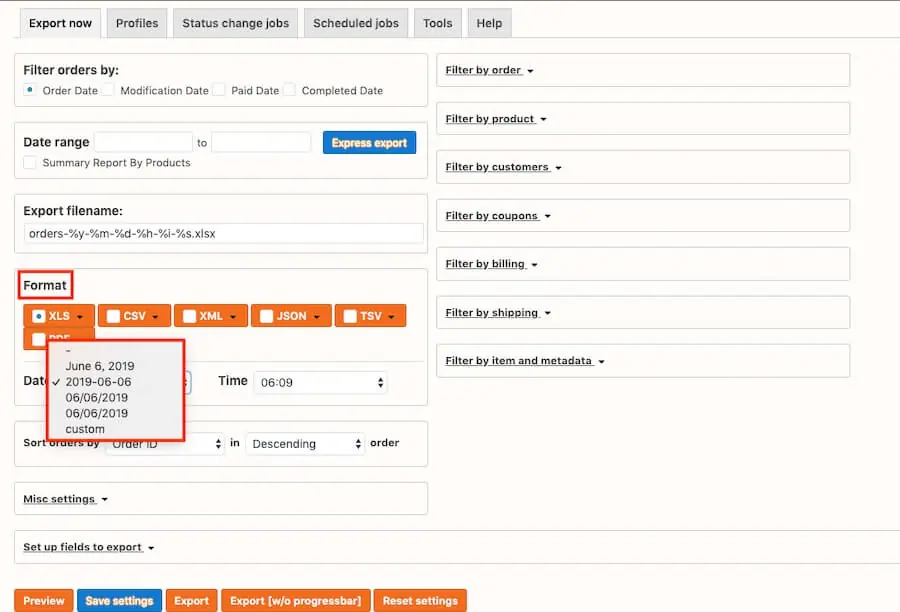Expand Filter by product section

tap(496, 119)
